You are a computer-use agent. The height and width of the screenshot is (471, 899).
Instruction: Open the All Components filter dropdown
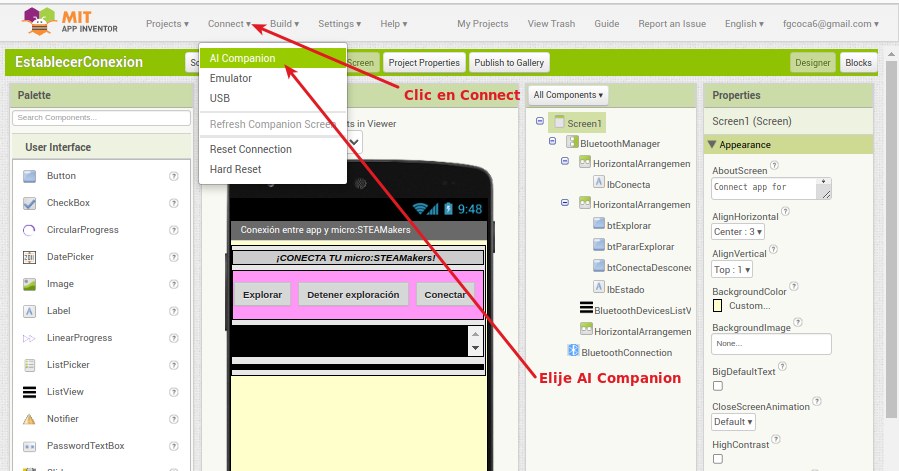coord(568,95)
